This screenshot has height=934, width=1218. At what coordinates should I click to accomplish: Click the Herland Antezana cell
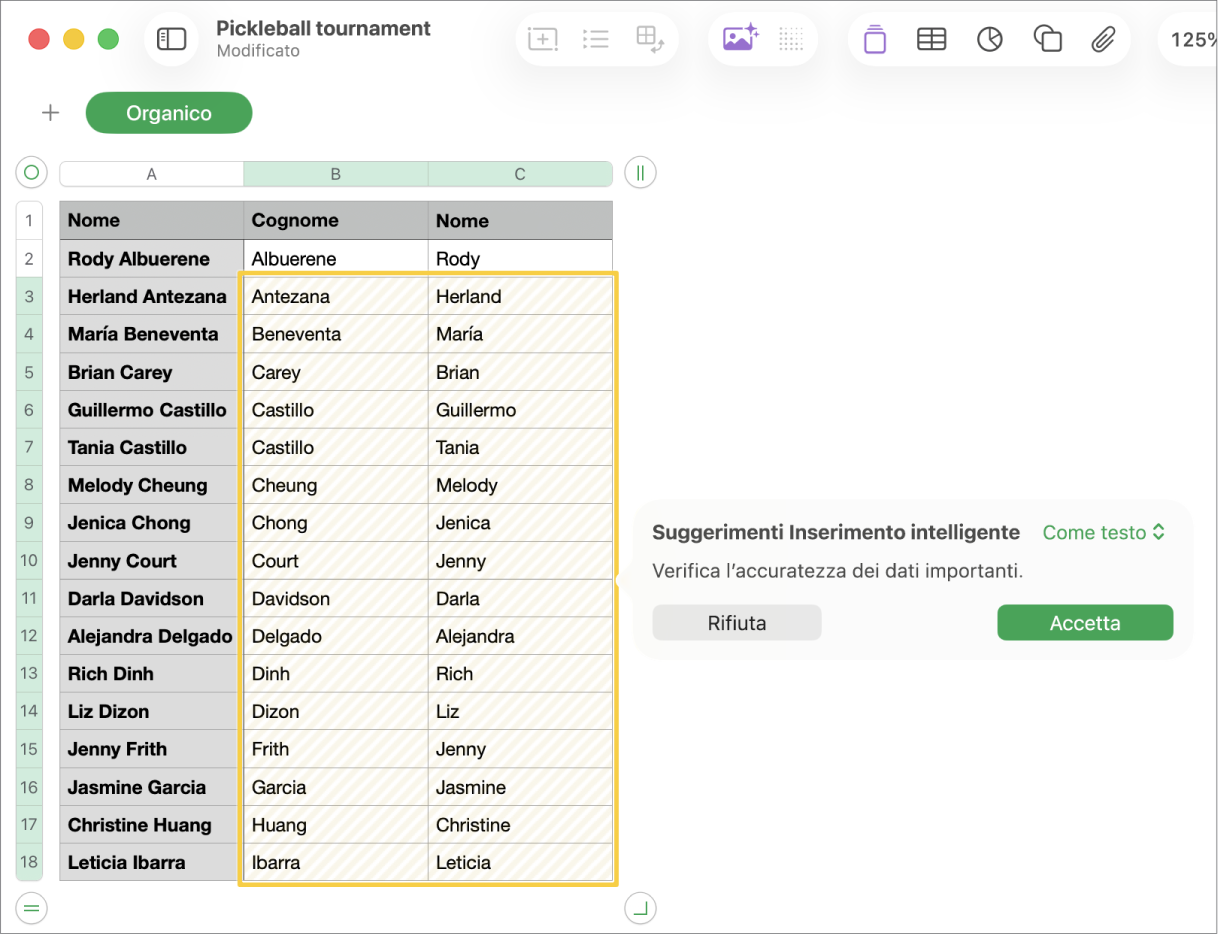152,296
